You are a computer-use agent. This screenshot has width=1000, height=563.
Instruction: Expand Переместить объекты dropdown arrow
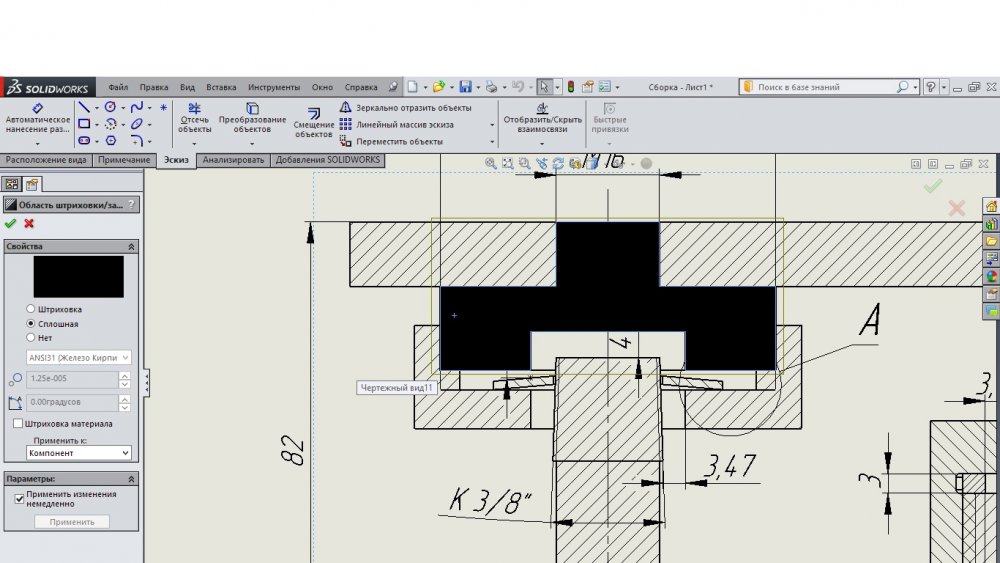tap(492, 142)
